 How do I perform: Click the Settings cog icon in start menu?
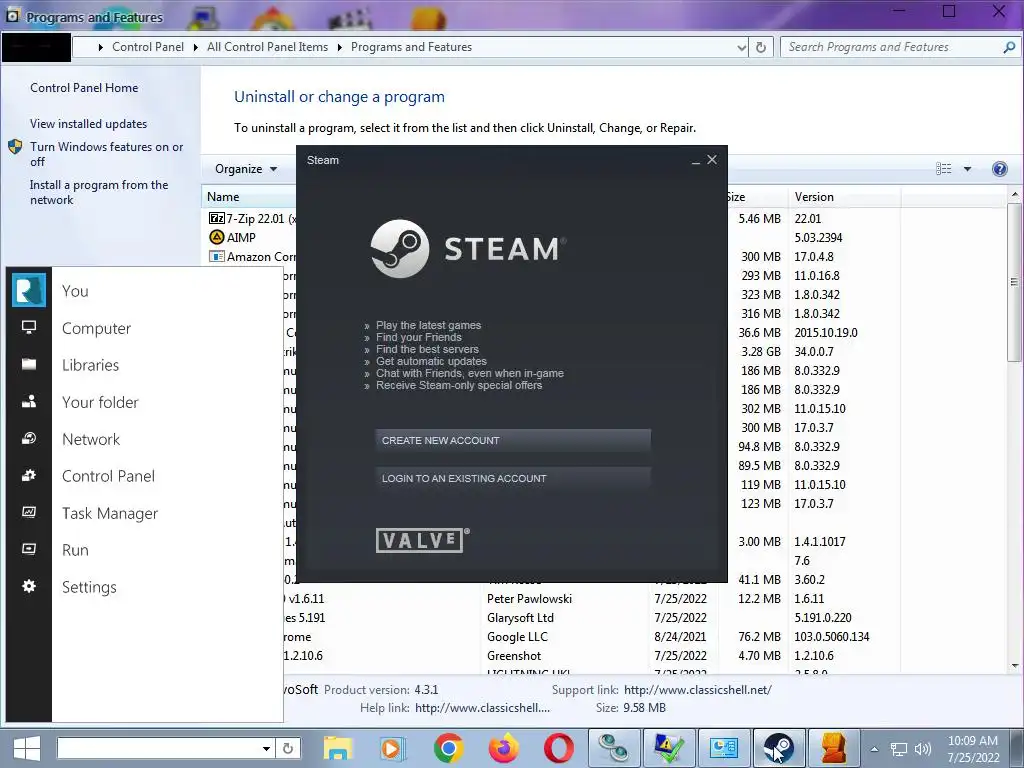29,586
